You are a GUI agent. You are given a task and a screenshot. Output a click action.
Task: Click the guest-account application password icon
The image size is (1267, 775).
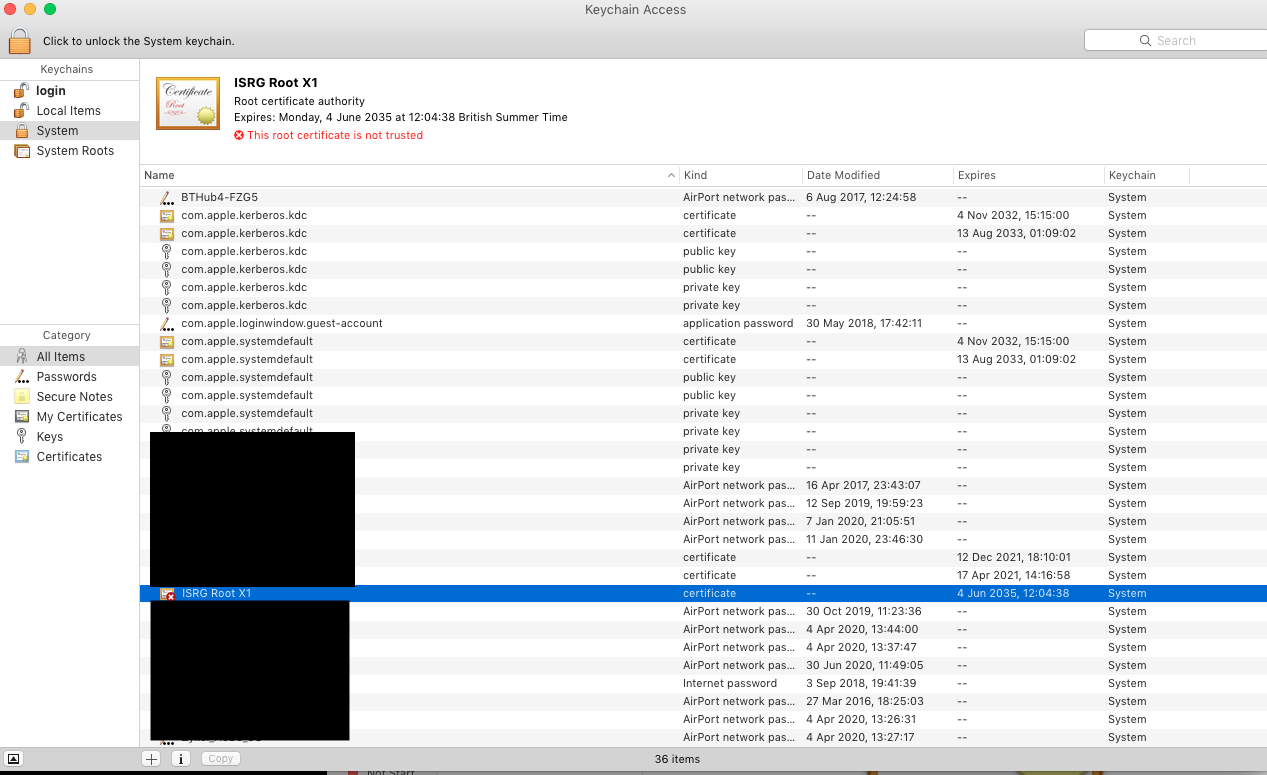pos(167,324)
